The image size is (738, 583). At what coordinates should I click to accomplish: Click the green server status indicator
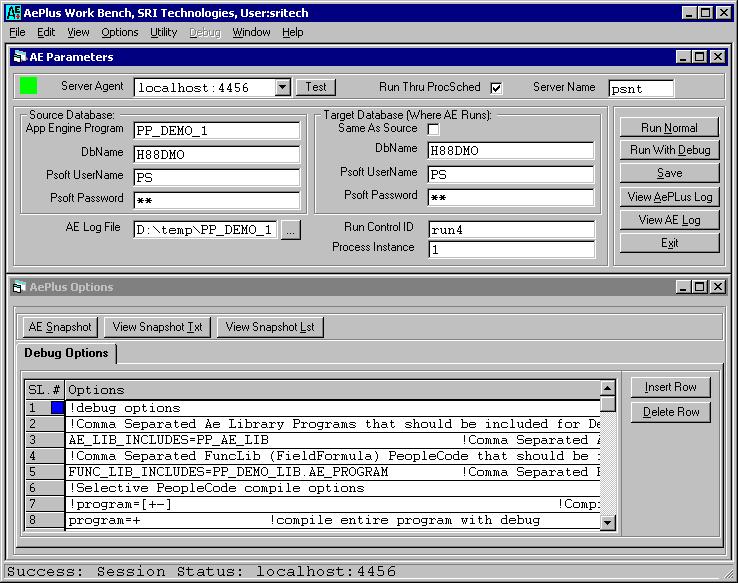pyautogui.click(x=28, y=86)
